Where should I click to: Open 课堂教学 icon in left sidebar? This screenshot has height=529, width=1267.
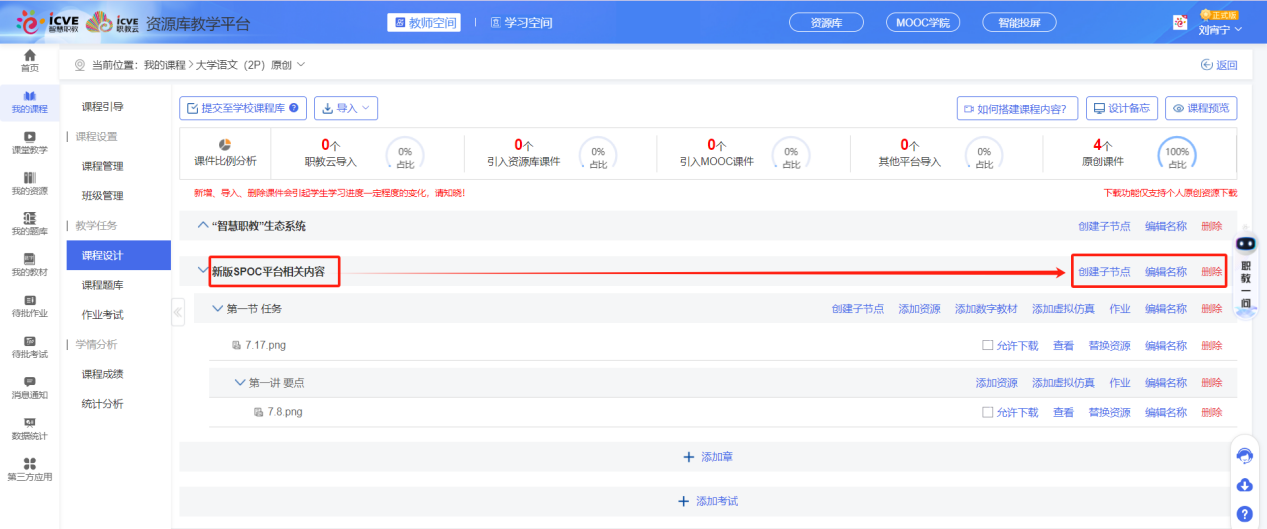[30, 137]
